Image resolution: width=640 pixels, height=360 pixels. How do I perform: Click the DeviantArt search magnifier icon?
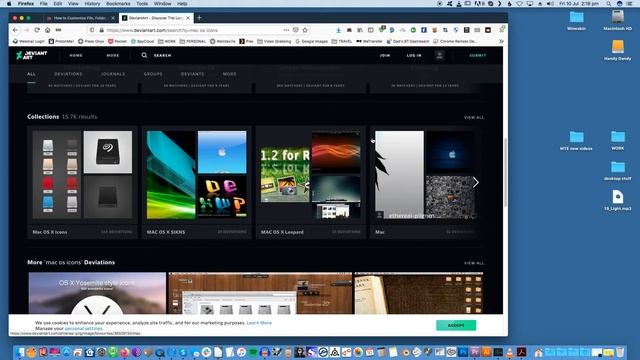pos(144,55)
